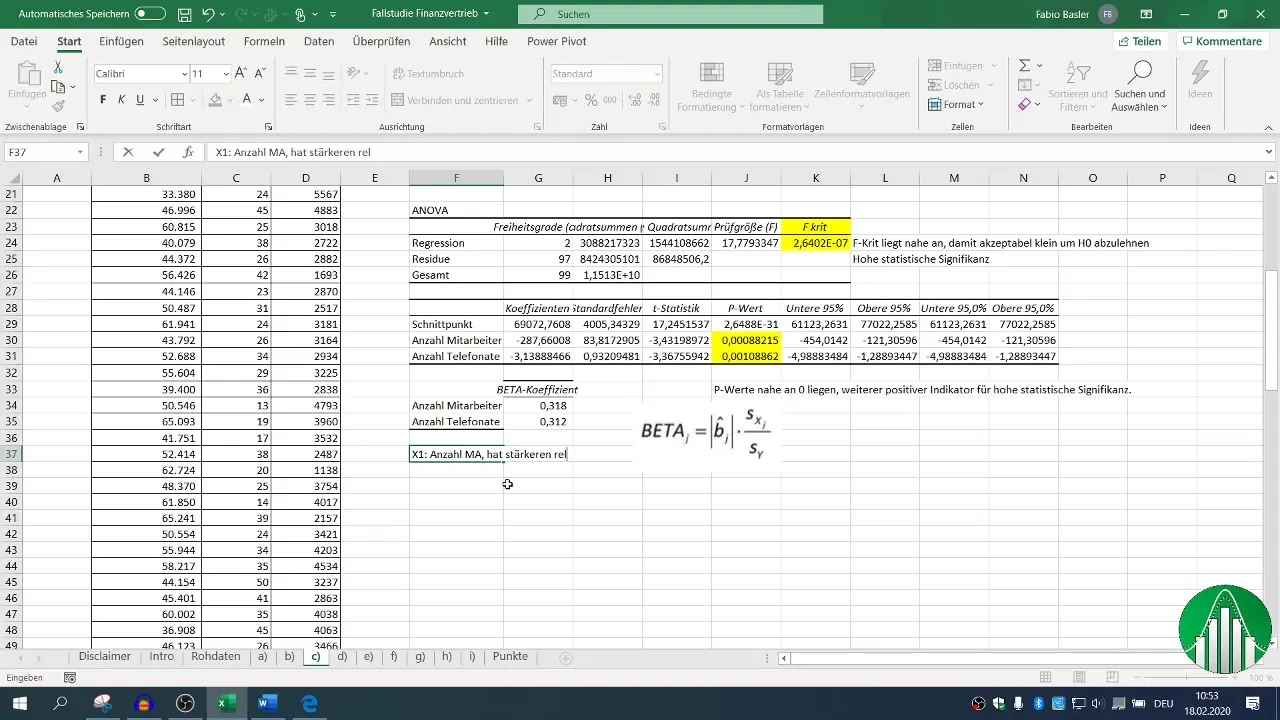Click the Ideen lightning icon

tap(1200, 80)
